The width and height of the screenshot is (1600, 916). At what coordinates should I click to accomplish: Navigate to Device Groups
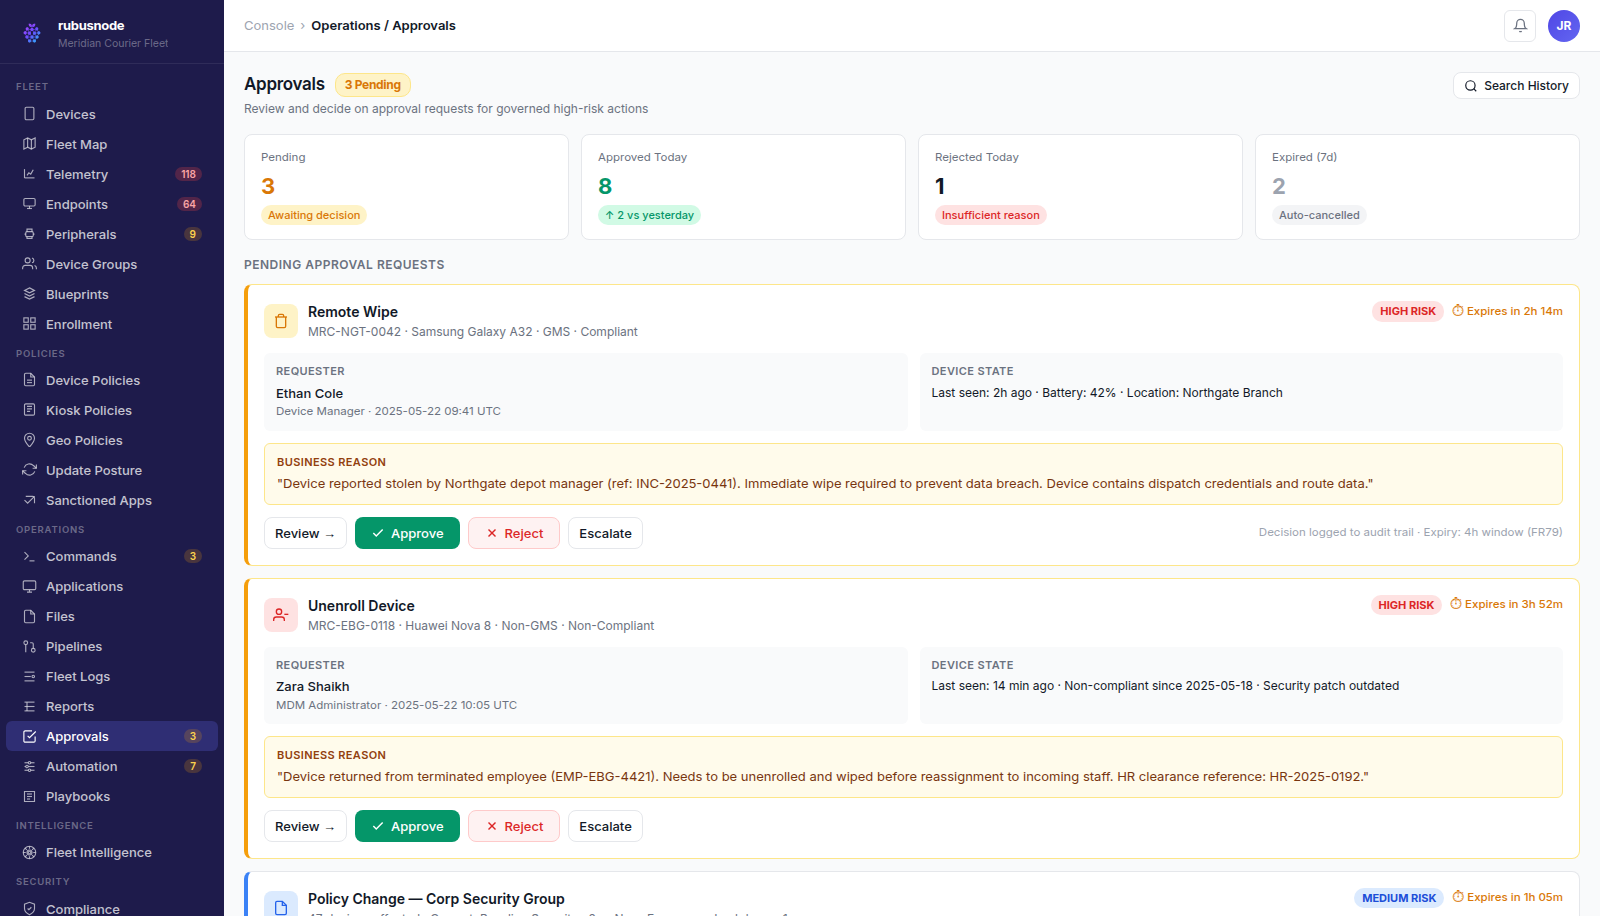click(x=112, y=264)
